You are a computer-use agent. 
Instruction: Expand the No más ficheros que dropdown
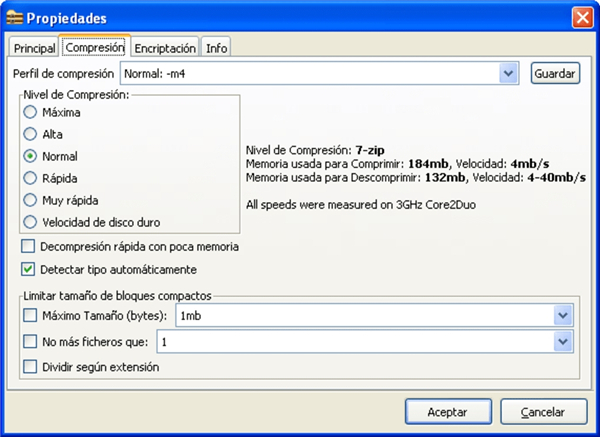pos(560,342)
